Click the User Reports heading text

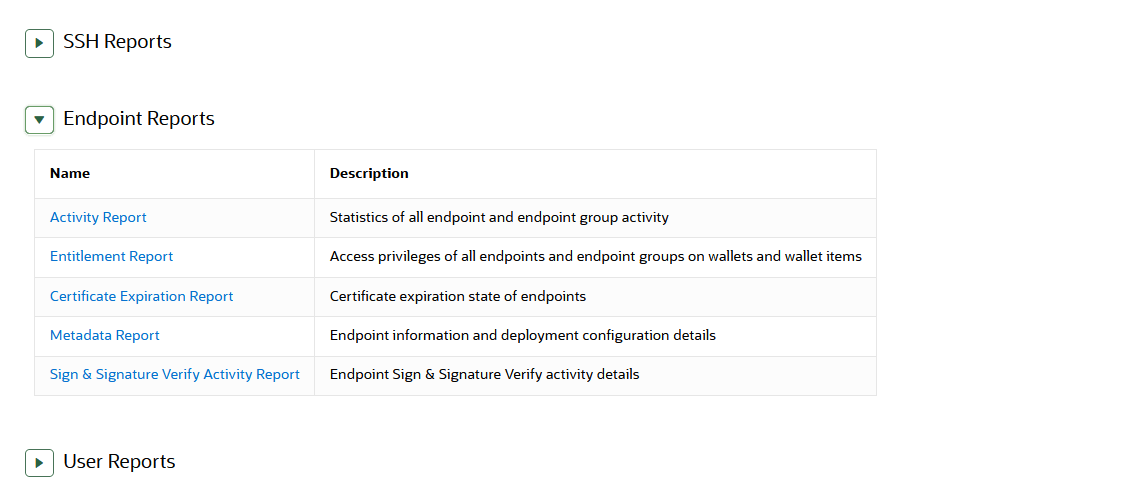[119, 462]
